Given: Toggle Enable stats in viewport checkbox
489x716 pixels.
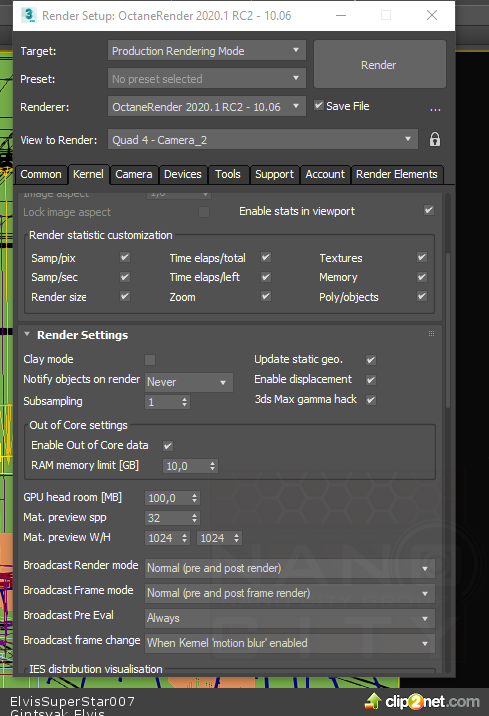Looking at the screenshot, I should pyautogui.click(x=429, y=211).
